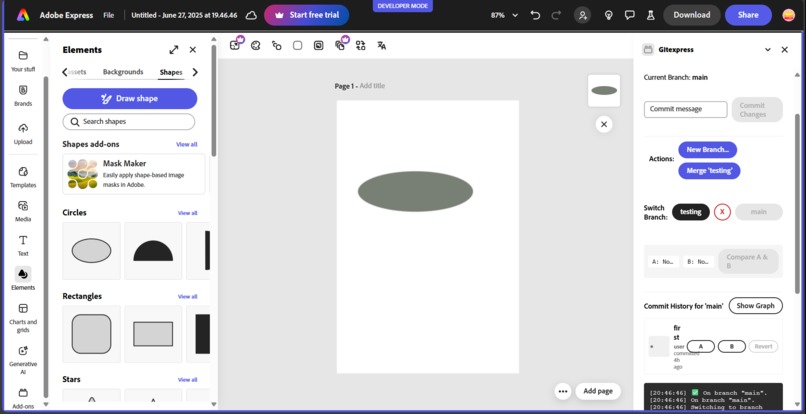Viewport: 806px width, 414px height.
Task: View all Stars shapes
Action: (188, 380)
